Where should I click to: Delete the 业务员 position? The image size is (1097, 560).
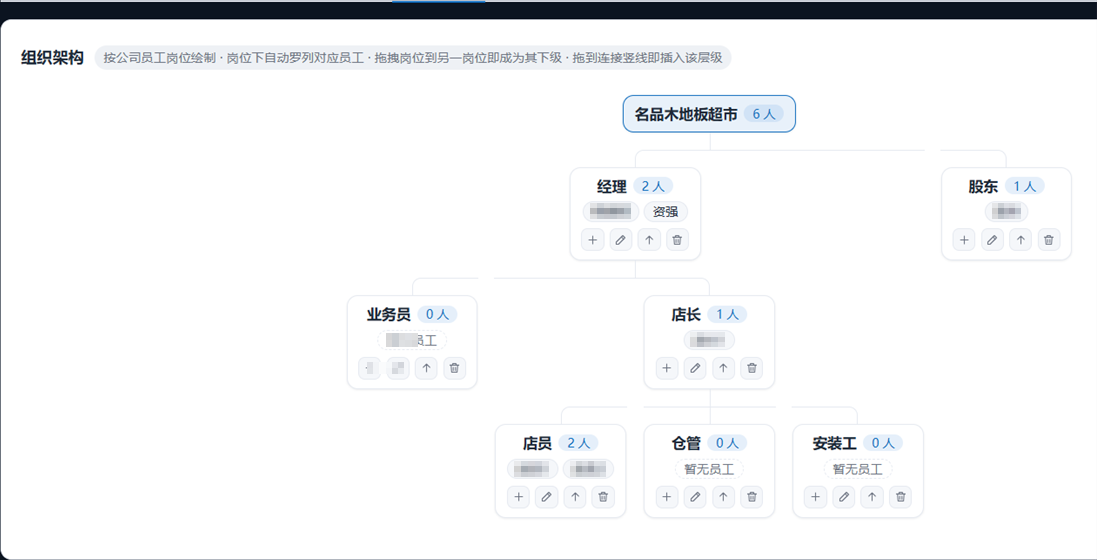pyautogui.click(x=455, y=368)
